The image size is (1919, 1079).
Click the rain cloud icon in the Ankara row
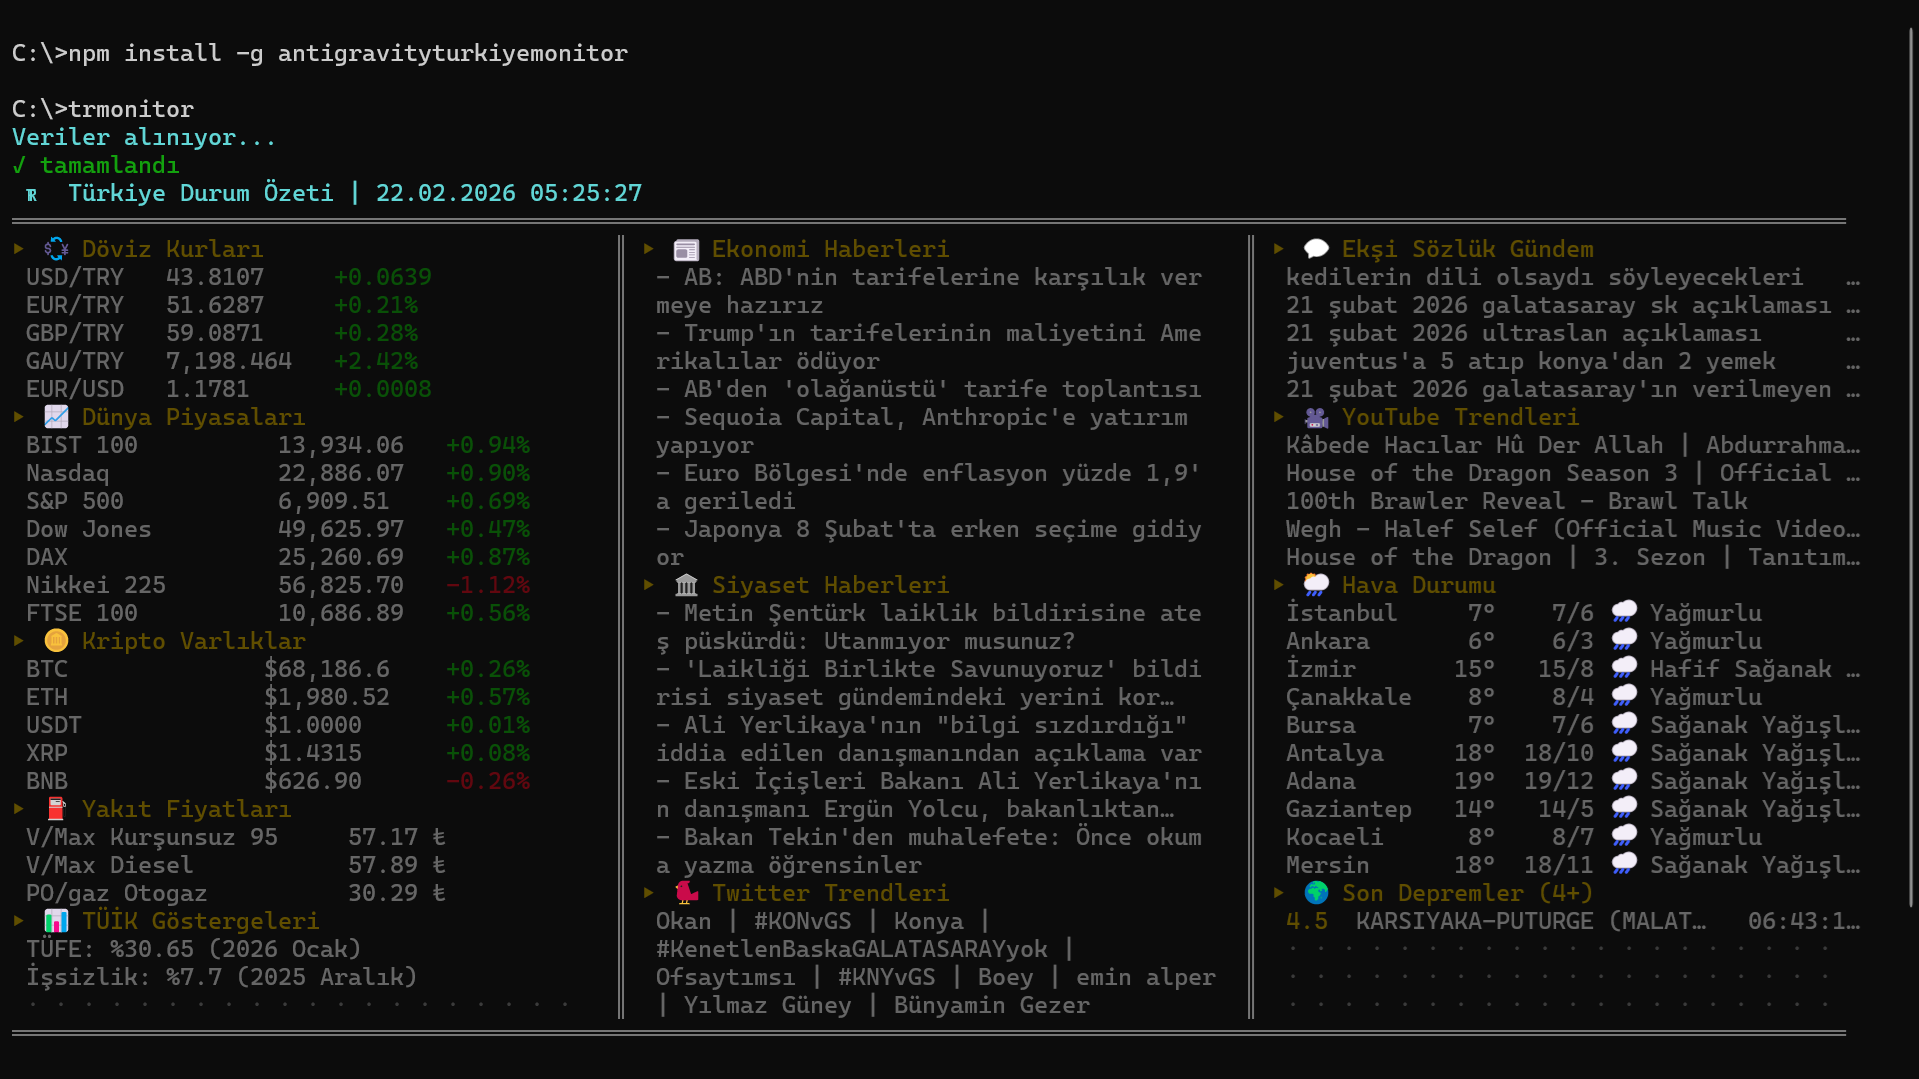[x=1624, y=641]
